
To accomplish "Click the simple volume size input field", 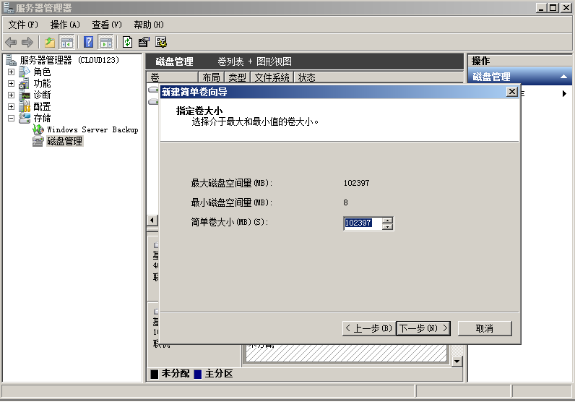I will click(x=363, y=223).
